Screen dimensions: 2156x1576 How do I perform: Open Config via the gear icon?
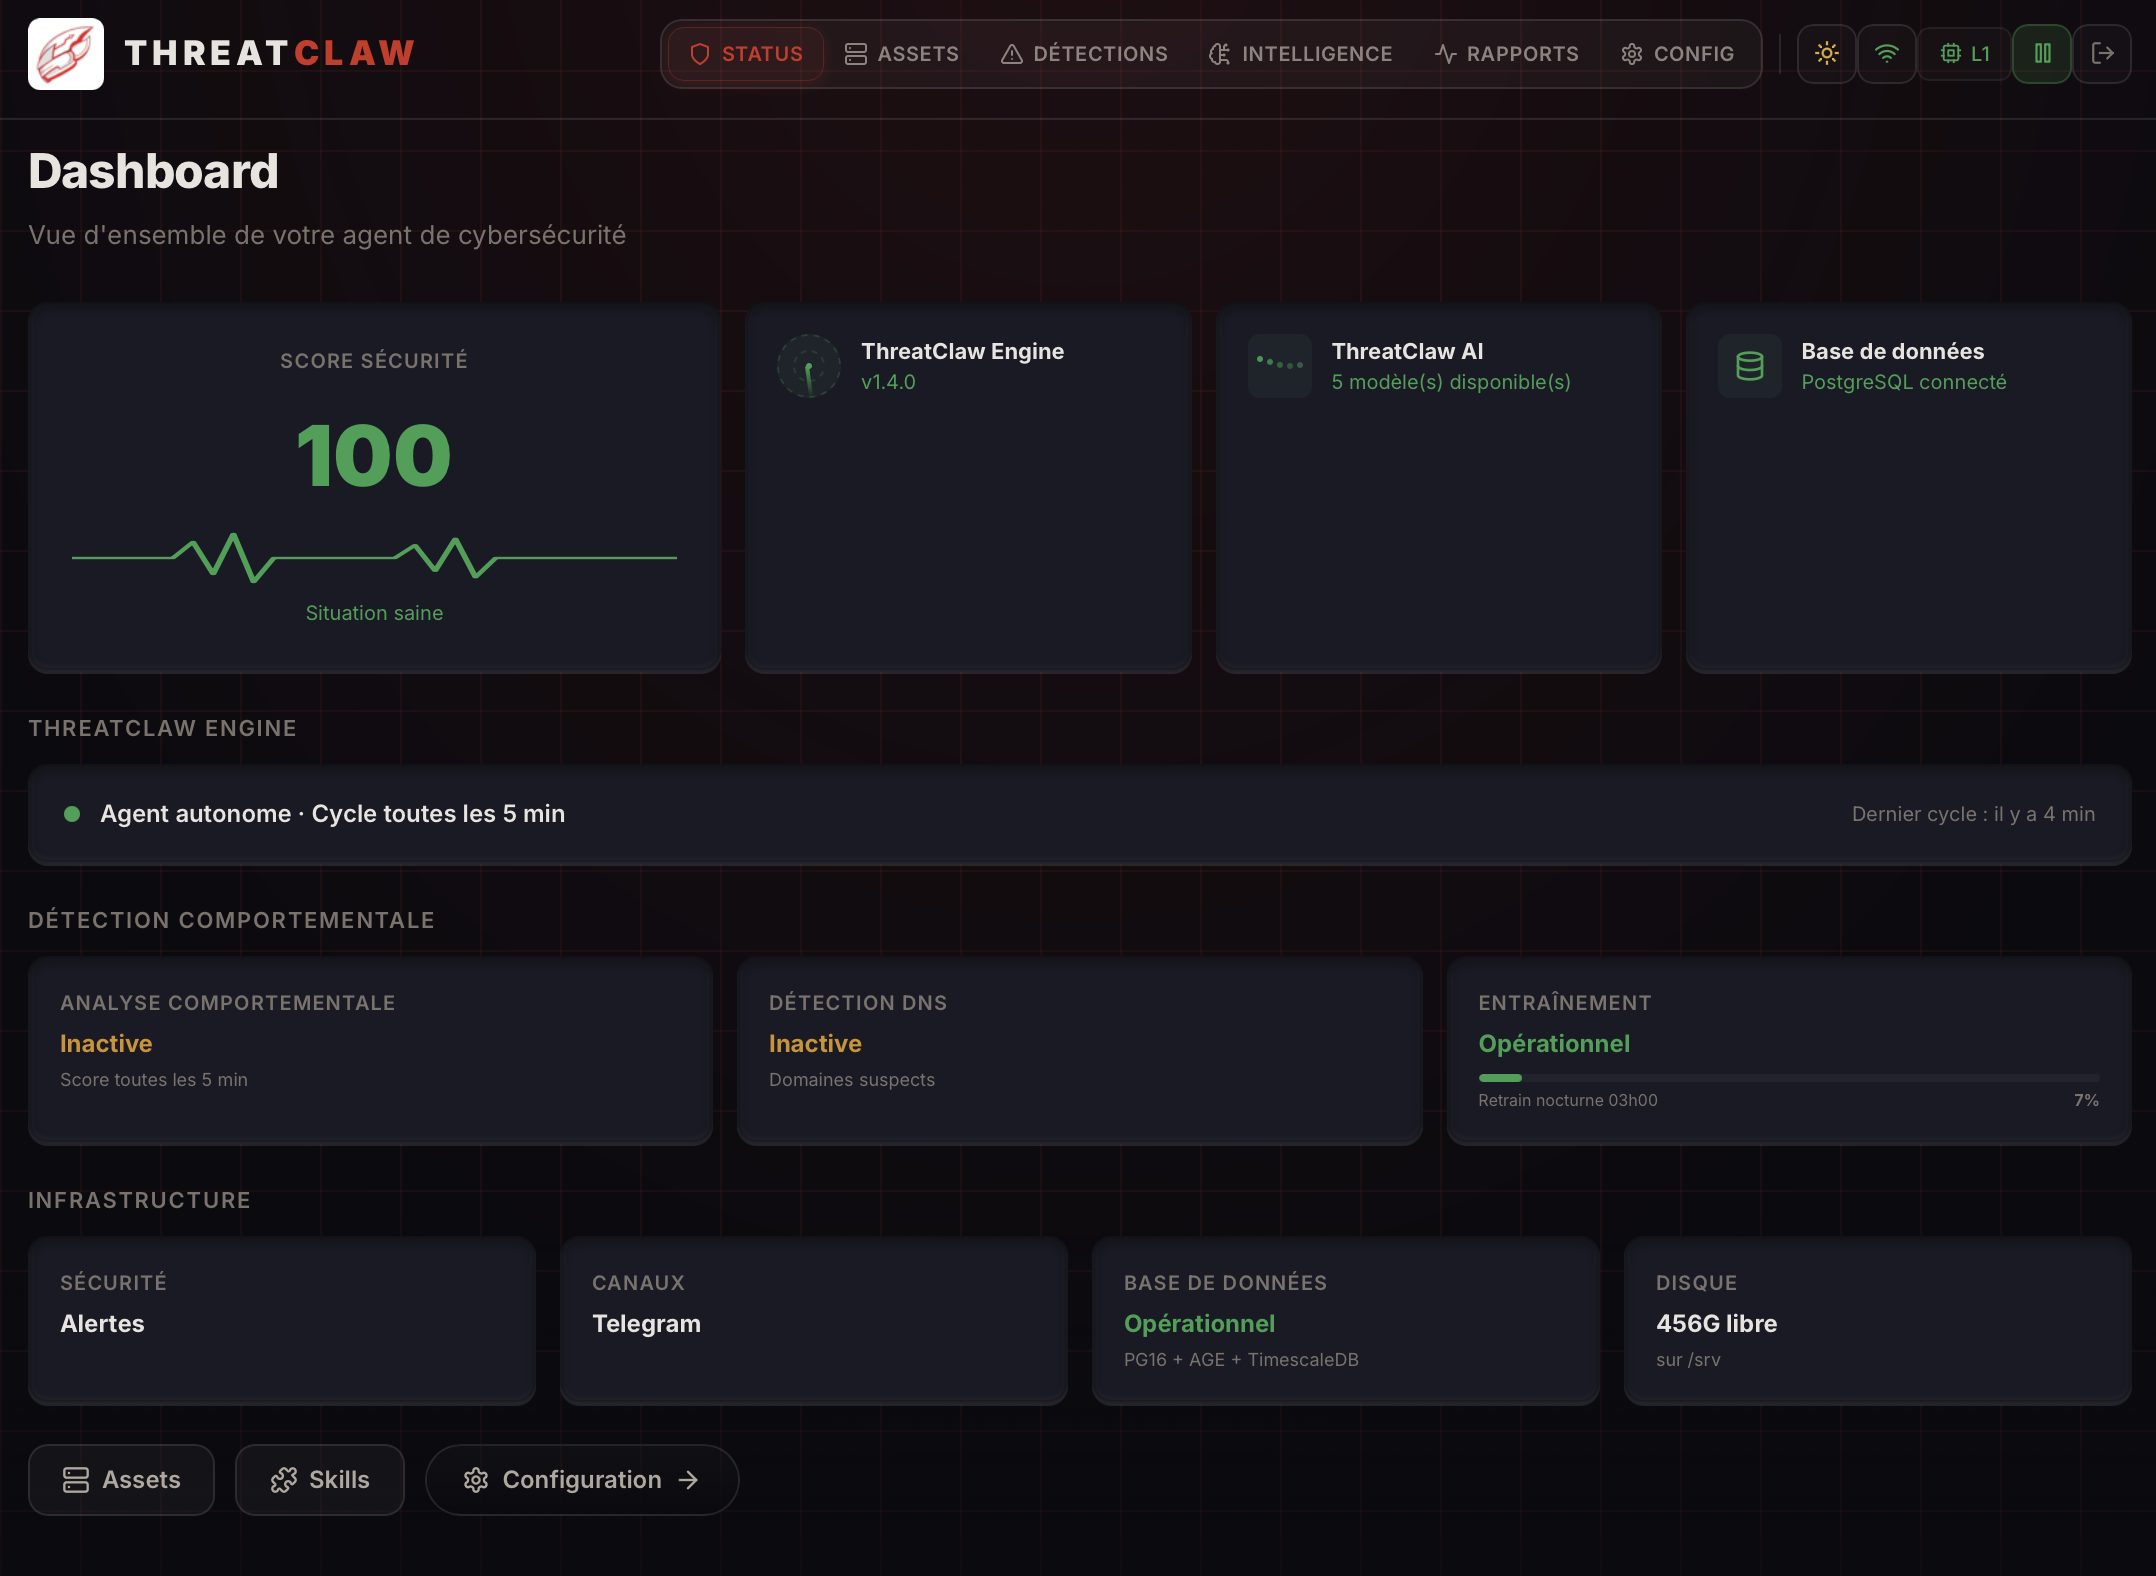1631,54
